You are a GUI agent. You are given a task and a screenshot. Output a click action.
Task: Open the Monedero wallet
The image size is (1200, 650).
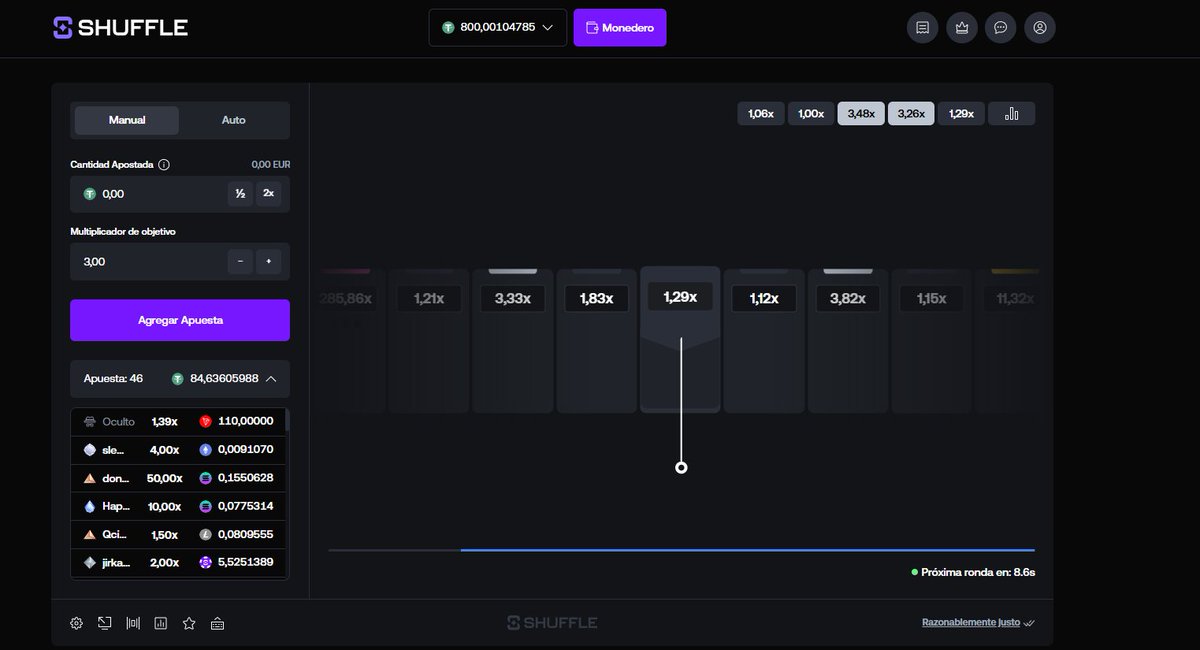[620, 28]
